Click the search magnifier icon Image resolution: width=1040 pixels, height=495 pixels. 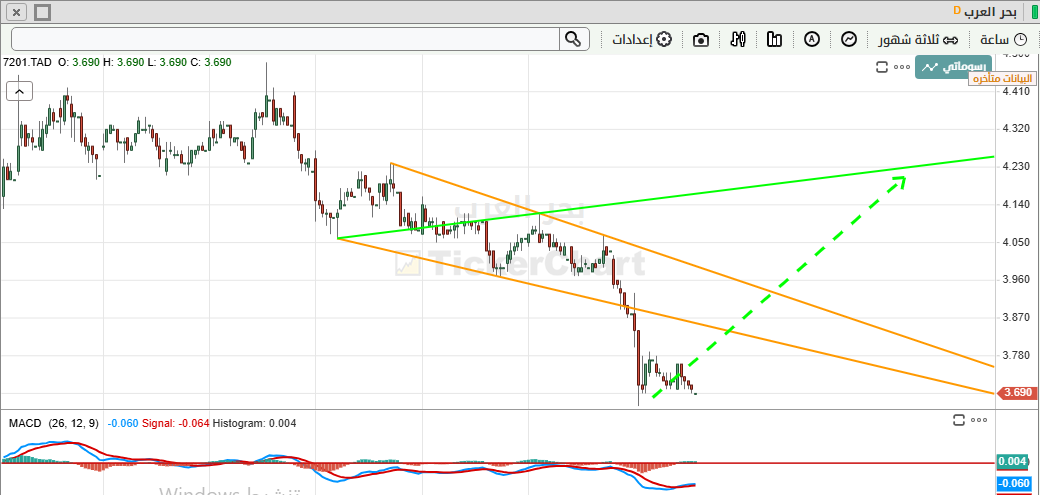click(x=573, y=39)
